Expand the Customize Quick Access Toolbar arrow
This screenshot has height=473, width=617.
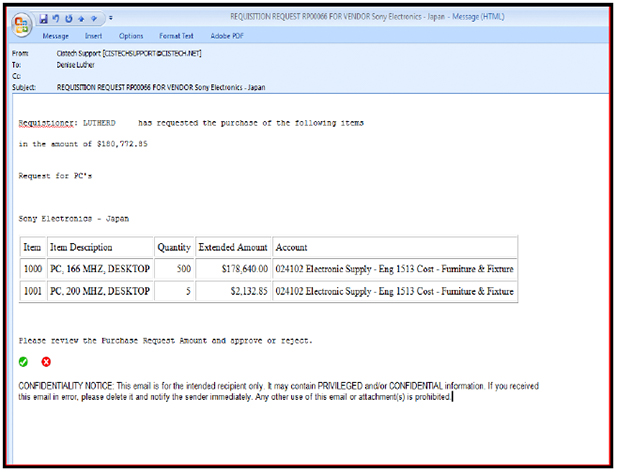pyautogui.click(x=111, y=18)
